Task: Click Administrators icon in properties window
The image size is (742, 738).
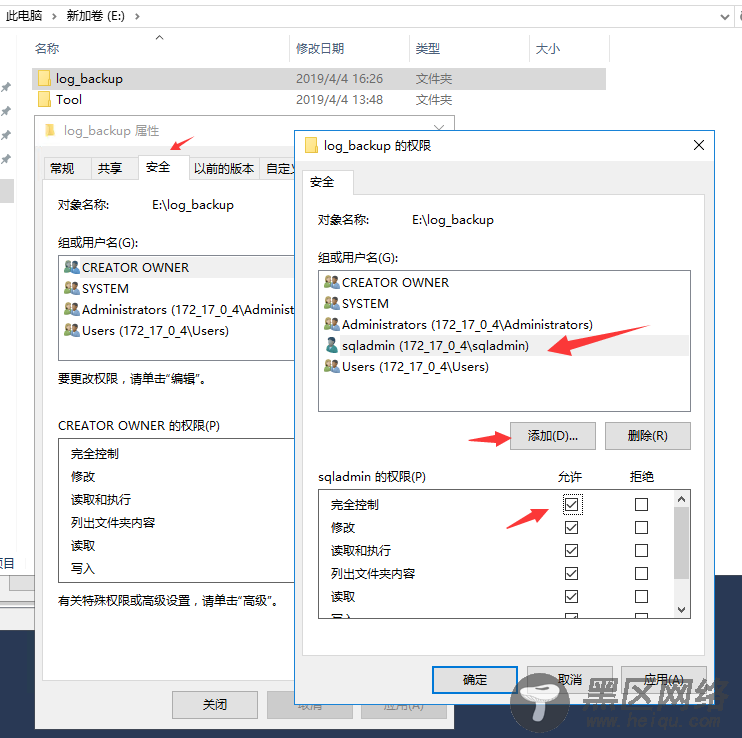Action: 72,309
